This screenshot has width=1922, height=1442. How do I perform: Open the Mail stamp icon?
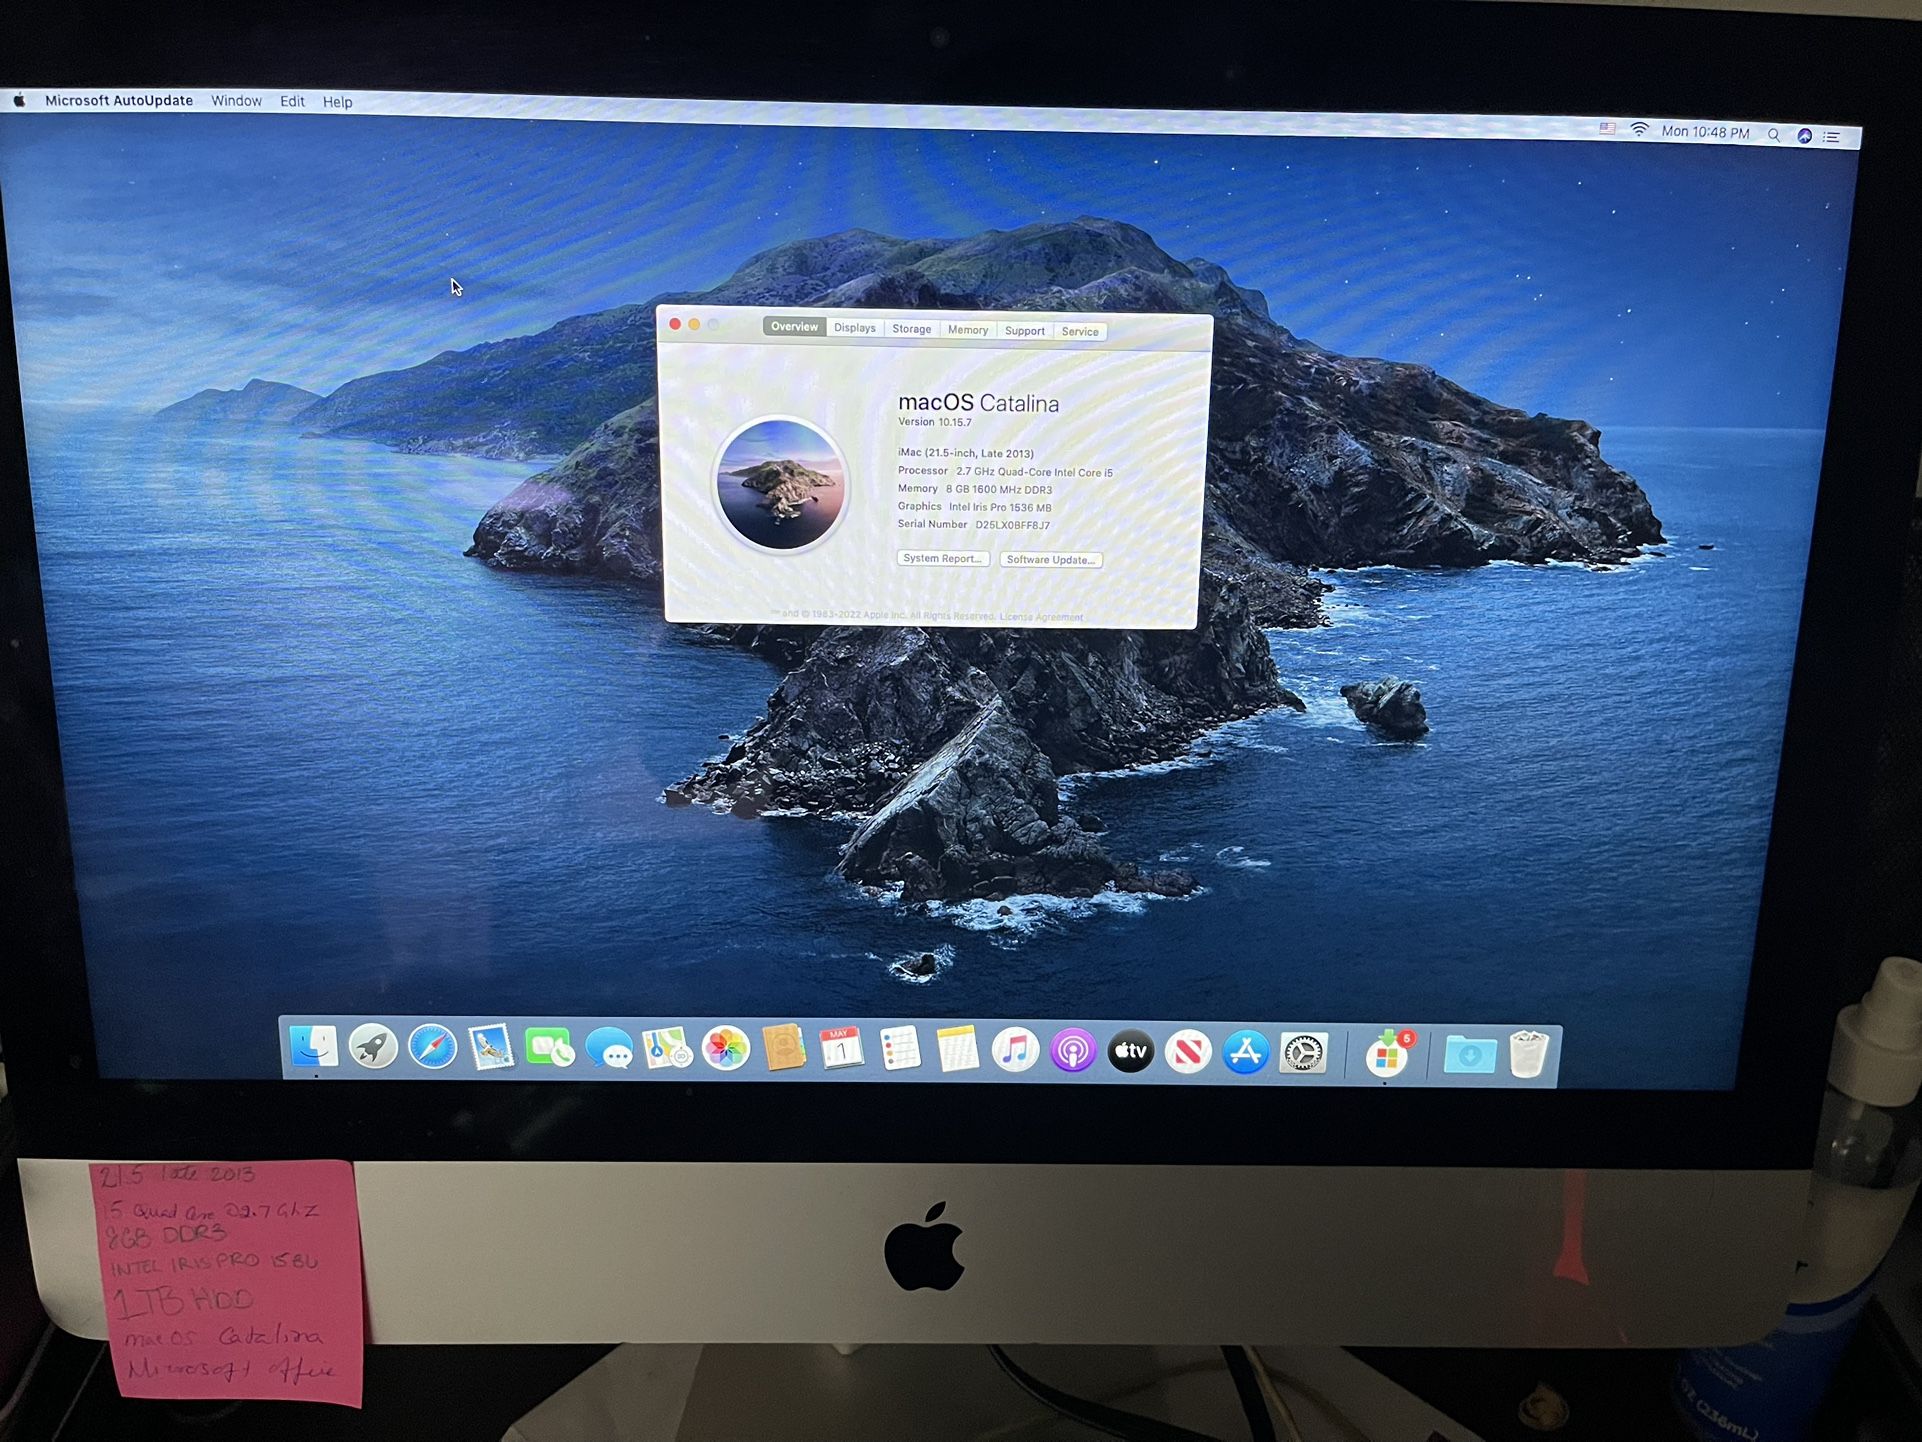click(491, 1048)
